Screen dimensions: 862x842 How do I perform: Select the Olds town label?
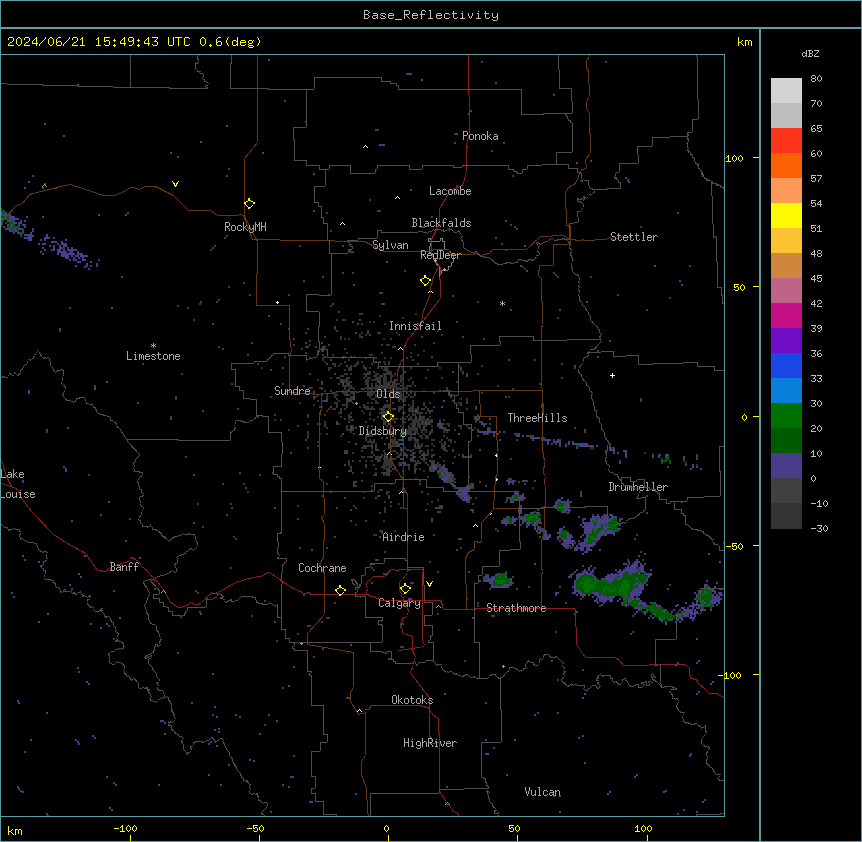click(388, 394)
